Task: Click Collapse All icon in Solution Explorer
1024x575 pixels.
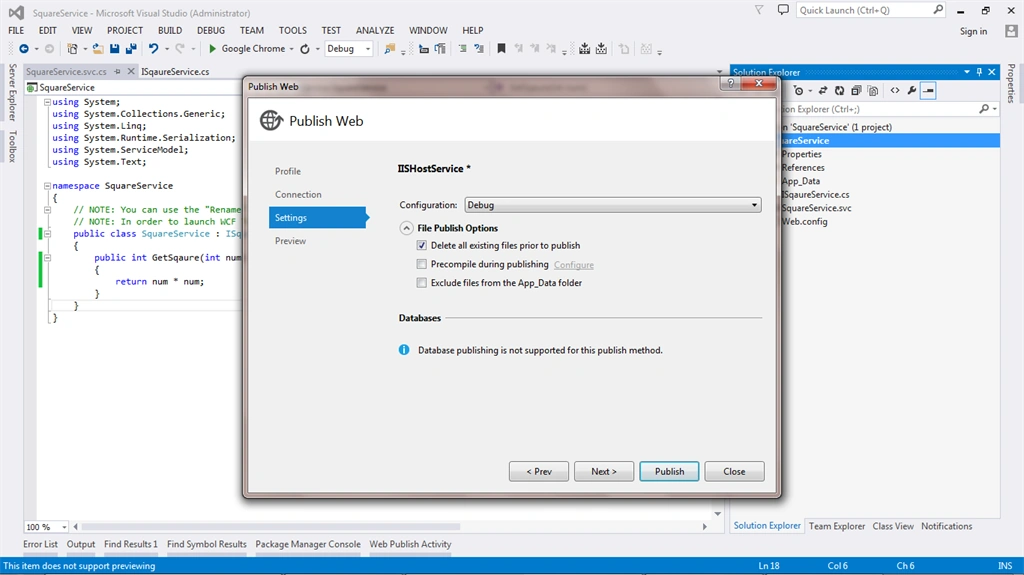Action: [x=856, y=91]
